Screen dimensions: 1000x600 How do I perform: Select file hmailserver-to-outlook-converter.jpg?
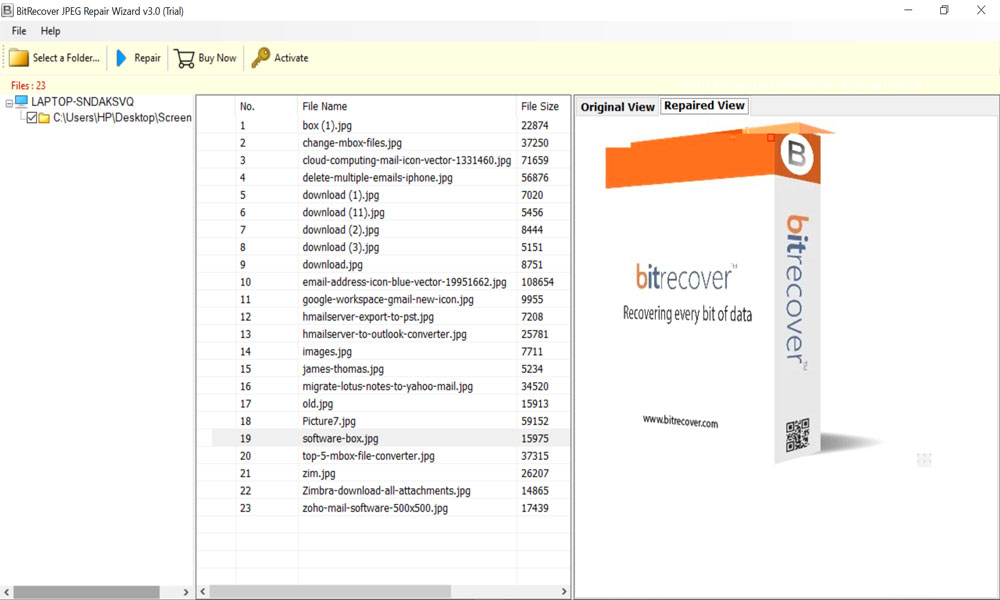tap(385, 334)
